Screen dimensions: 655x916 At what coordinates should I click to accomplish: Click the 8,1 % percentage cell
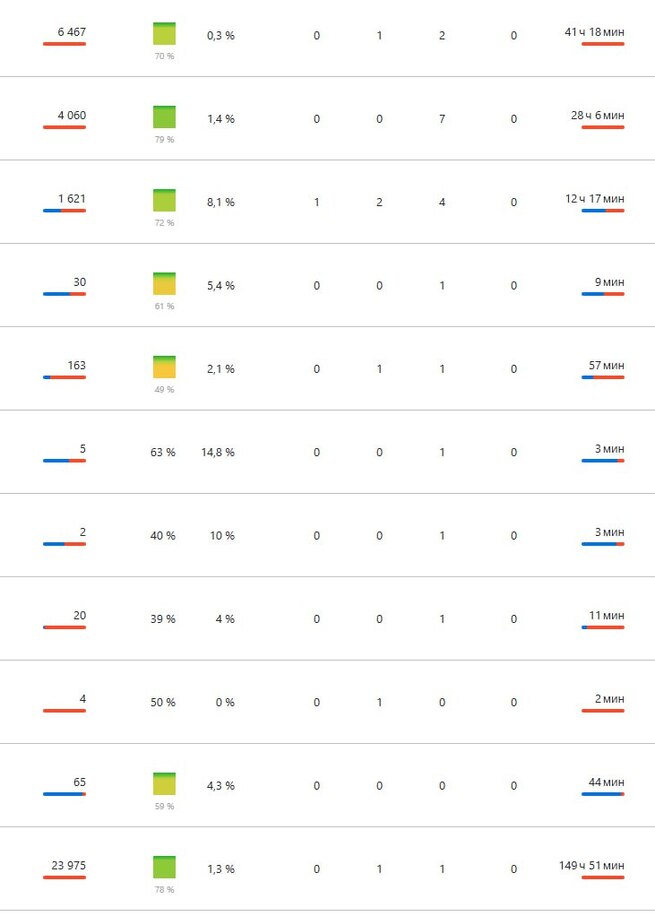pos(220,202)
